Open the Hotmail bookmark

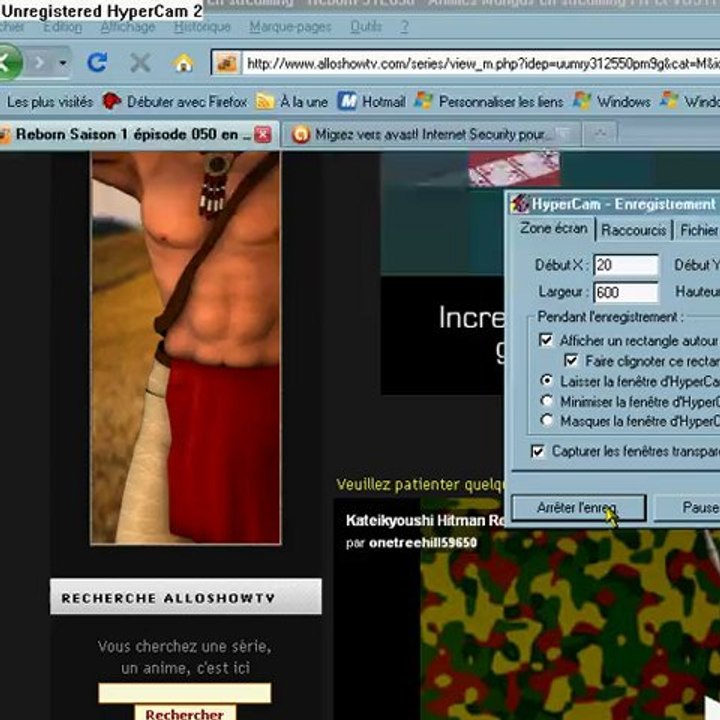point(371,101)
